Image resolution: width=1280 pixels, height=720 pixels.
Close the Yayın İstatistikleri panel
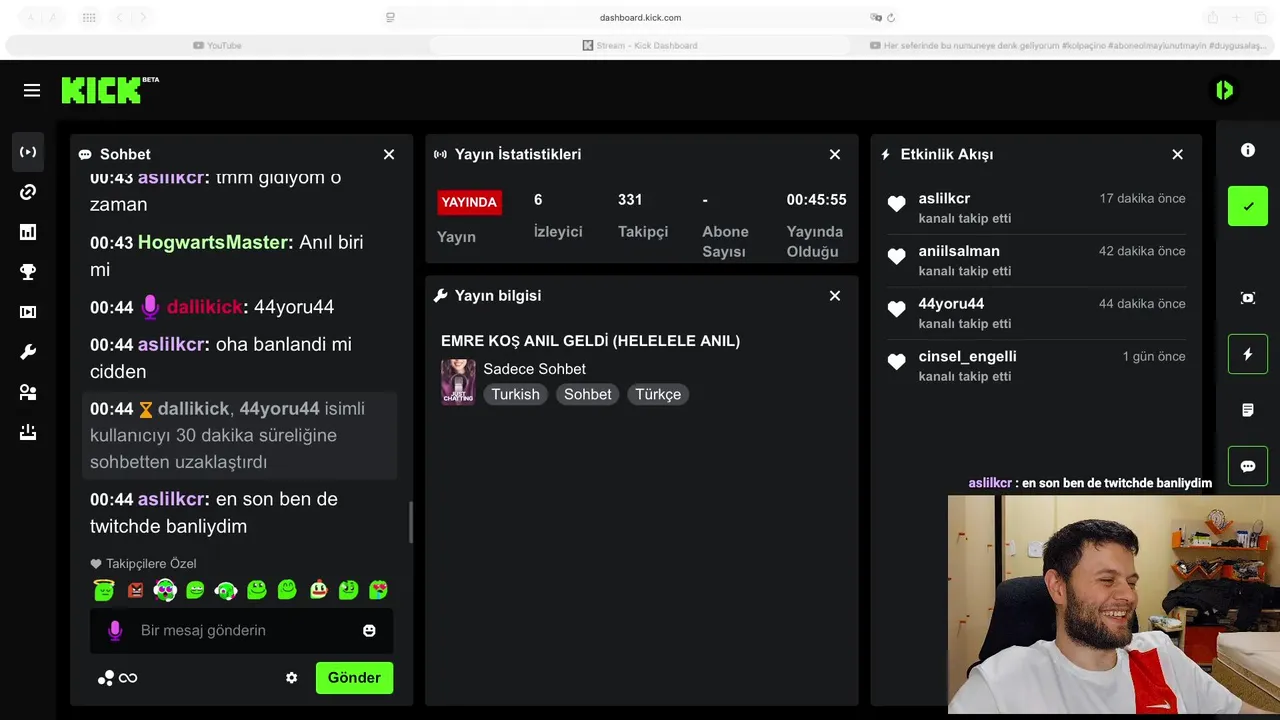(835, 154)
